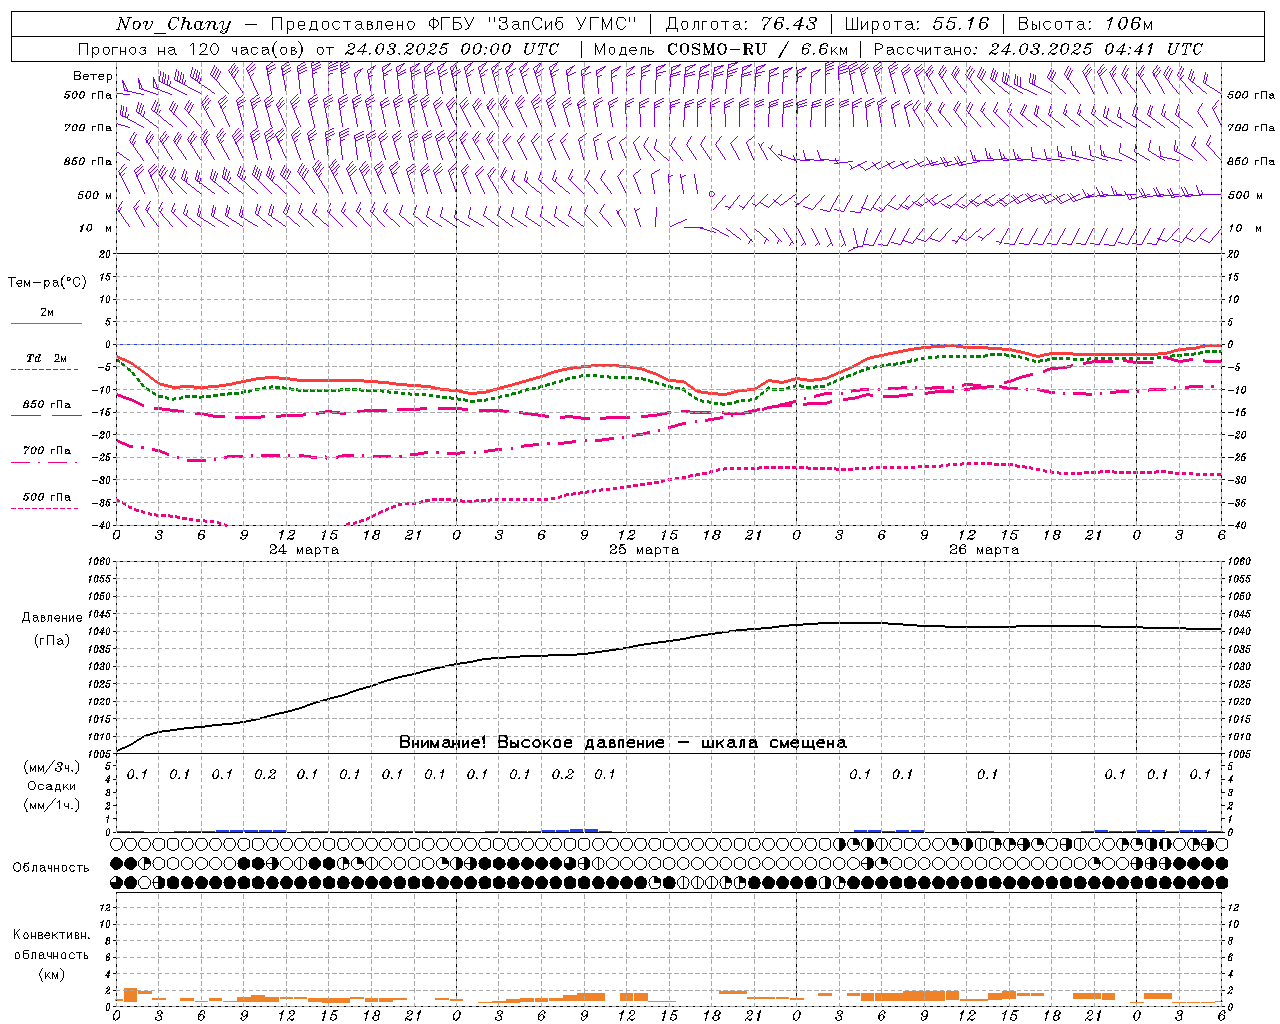Click the '700 гПа' temperature legend entry
1280x1024 pixels.
click(x=46, y=451)
